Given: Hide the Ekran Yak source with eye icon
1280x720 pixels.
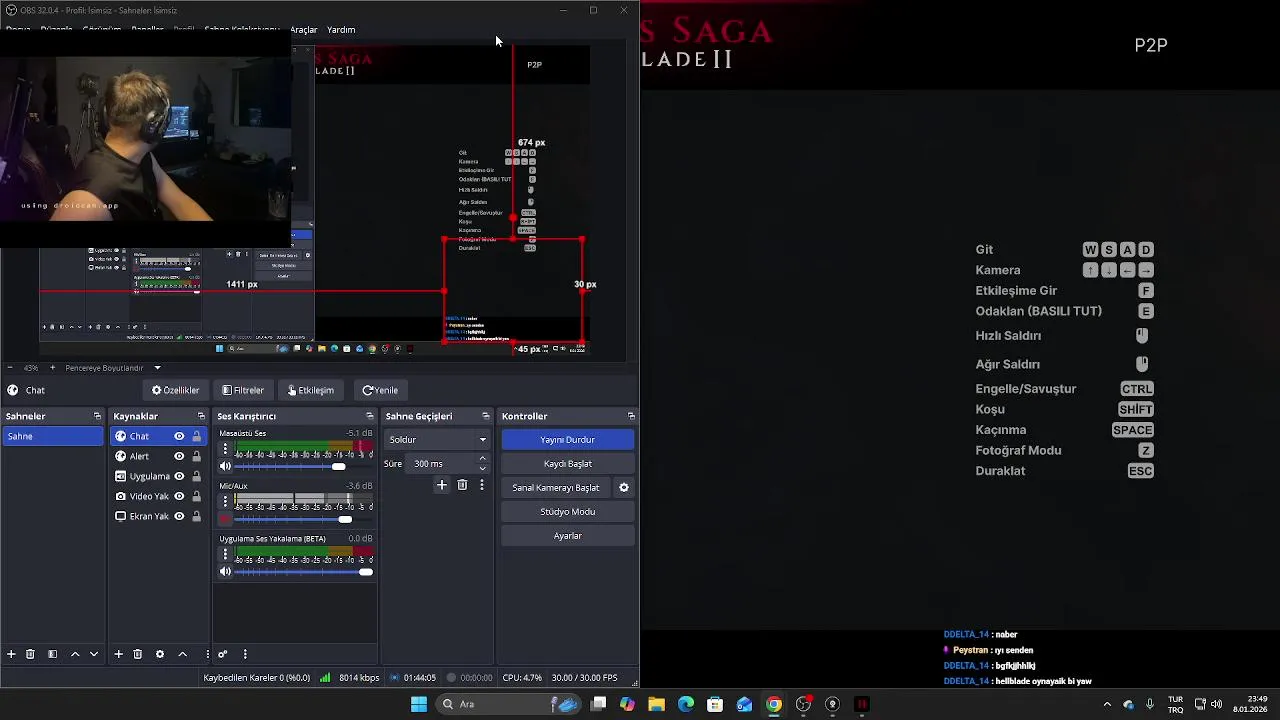Looking at the screenshot, I should coord(179,516).
